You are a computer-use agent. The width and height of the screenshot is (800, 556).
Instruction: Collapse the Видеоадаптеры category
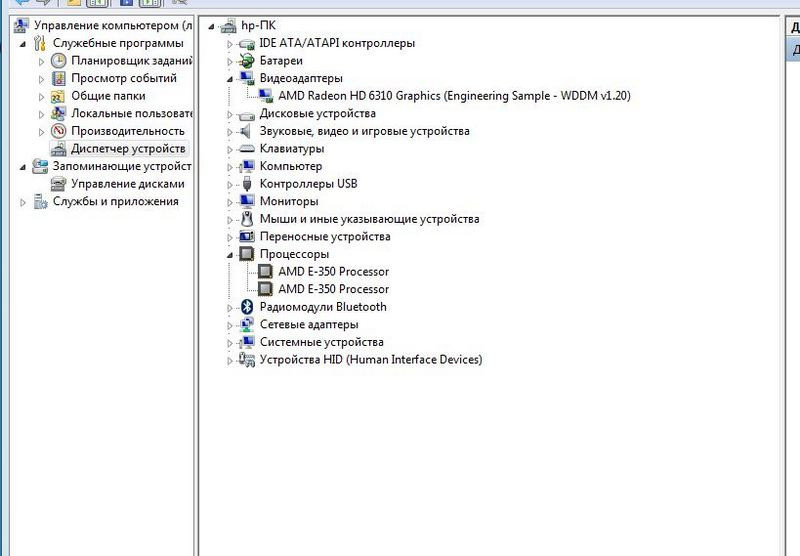(230, 78)
